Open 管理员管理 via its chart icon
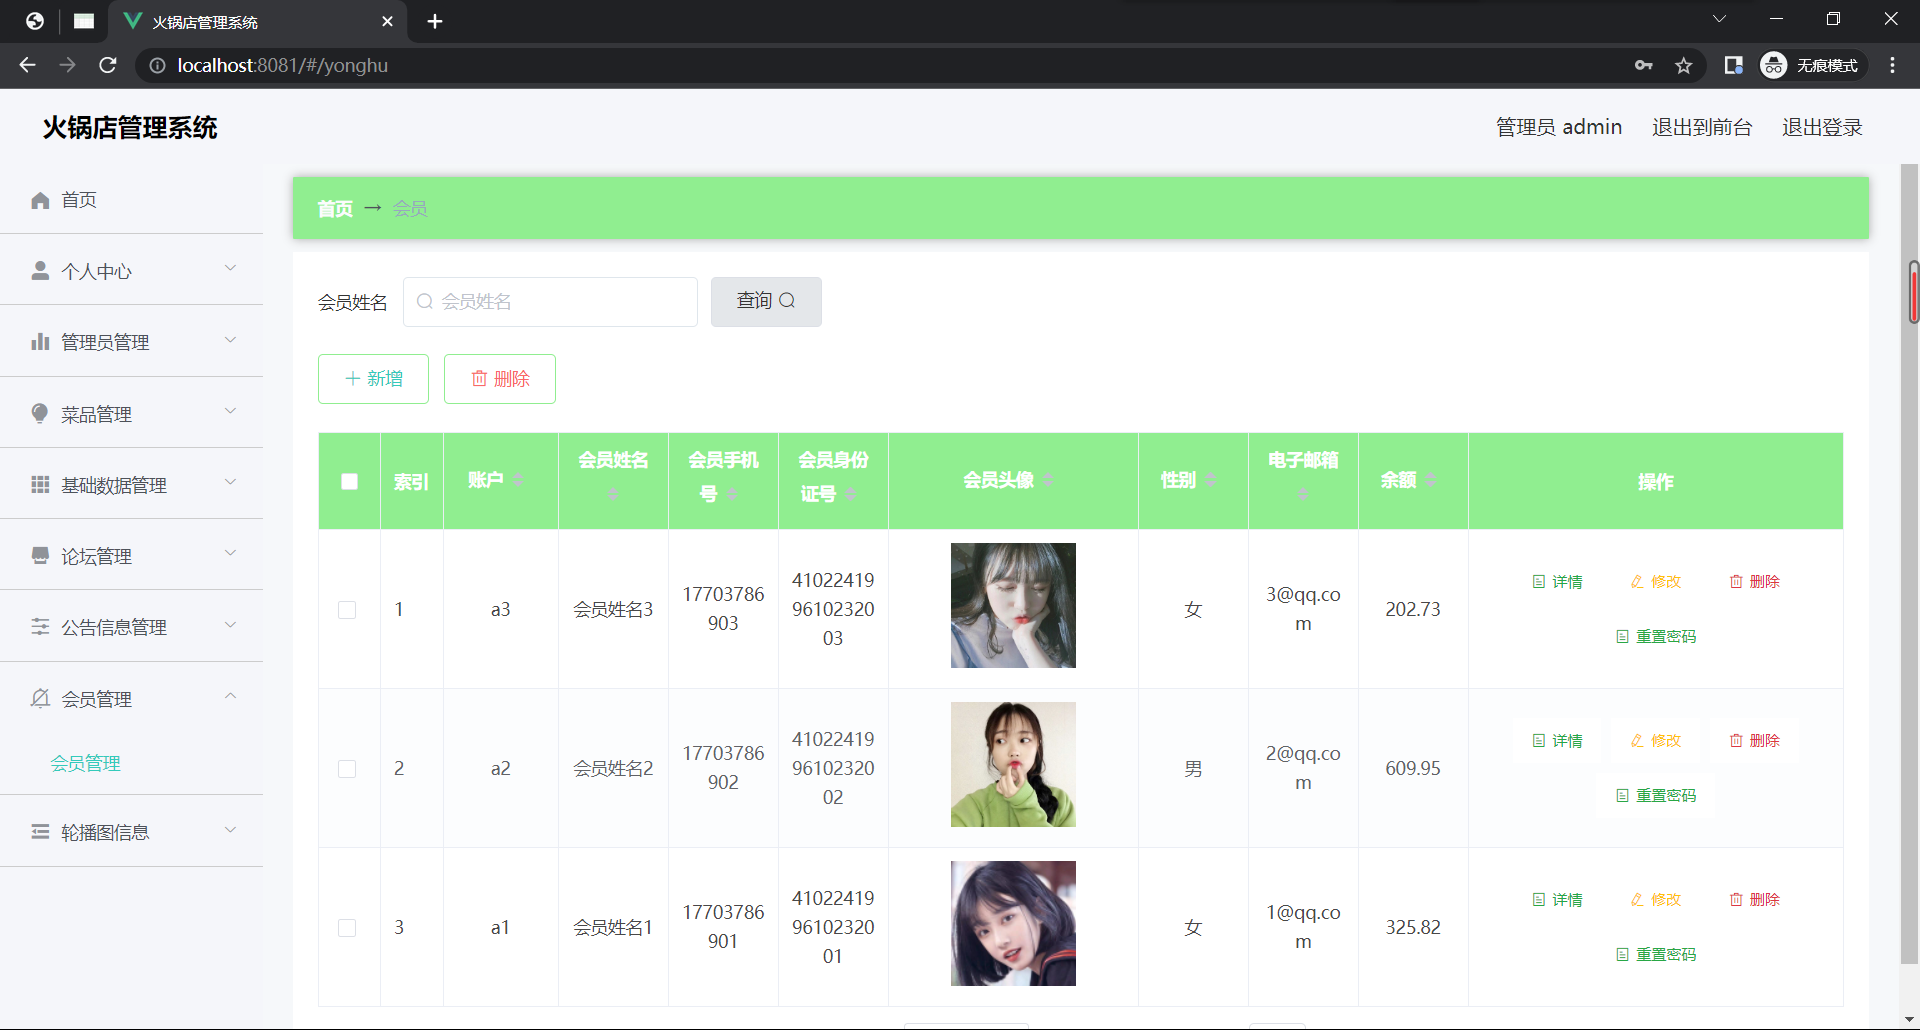 pos(39,341)
